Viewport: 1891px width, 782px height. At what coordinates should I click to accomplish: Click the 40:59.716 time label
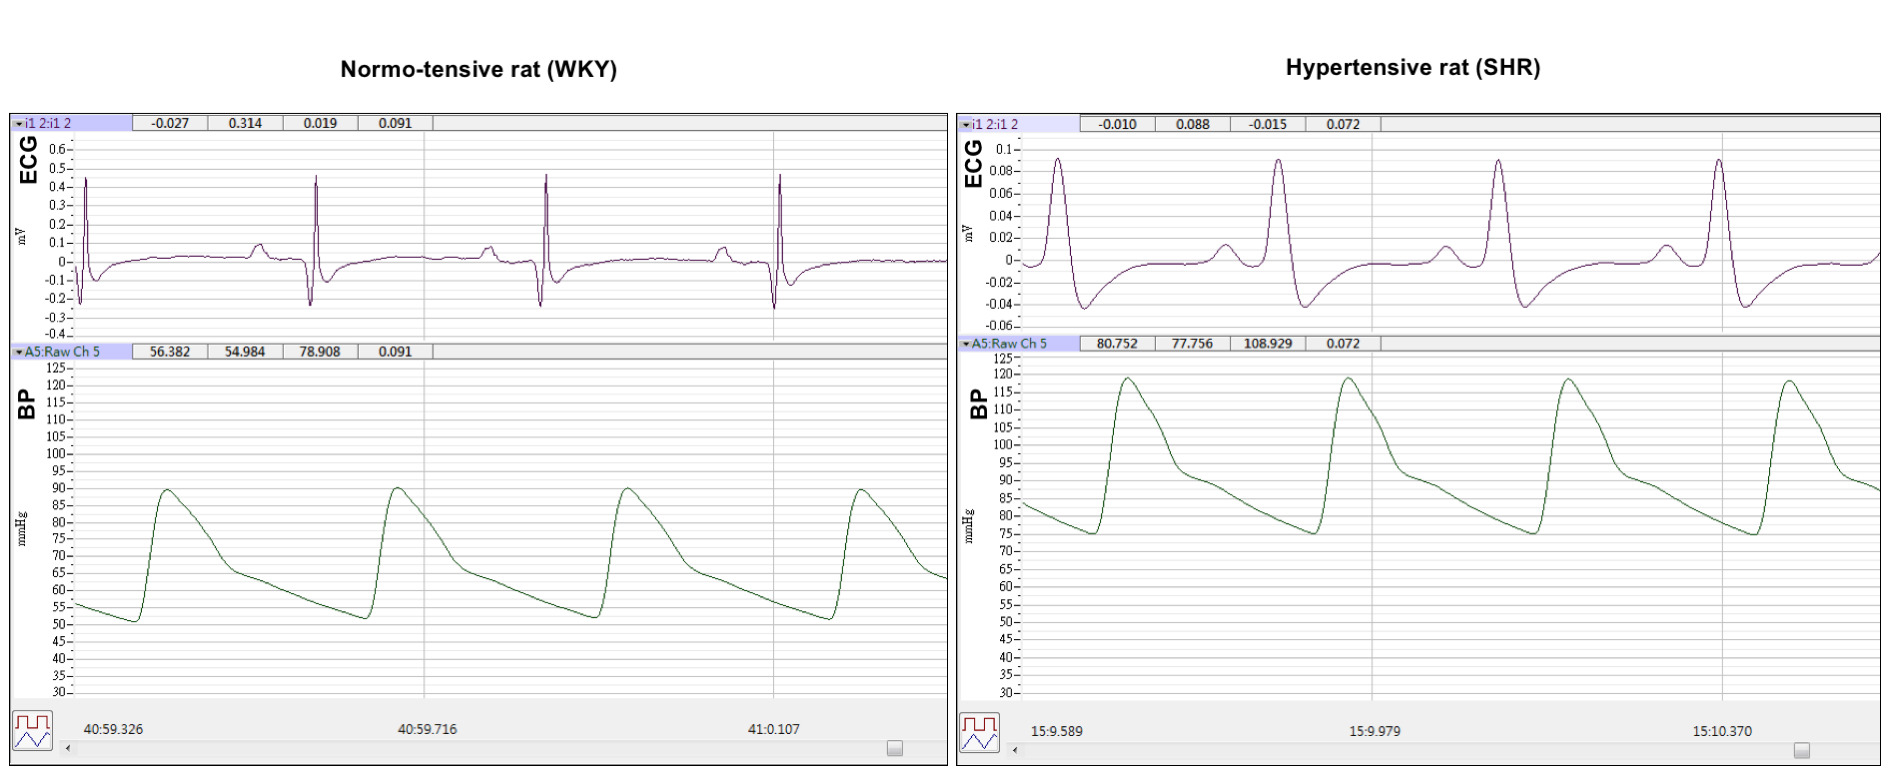pos(427,729)
